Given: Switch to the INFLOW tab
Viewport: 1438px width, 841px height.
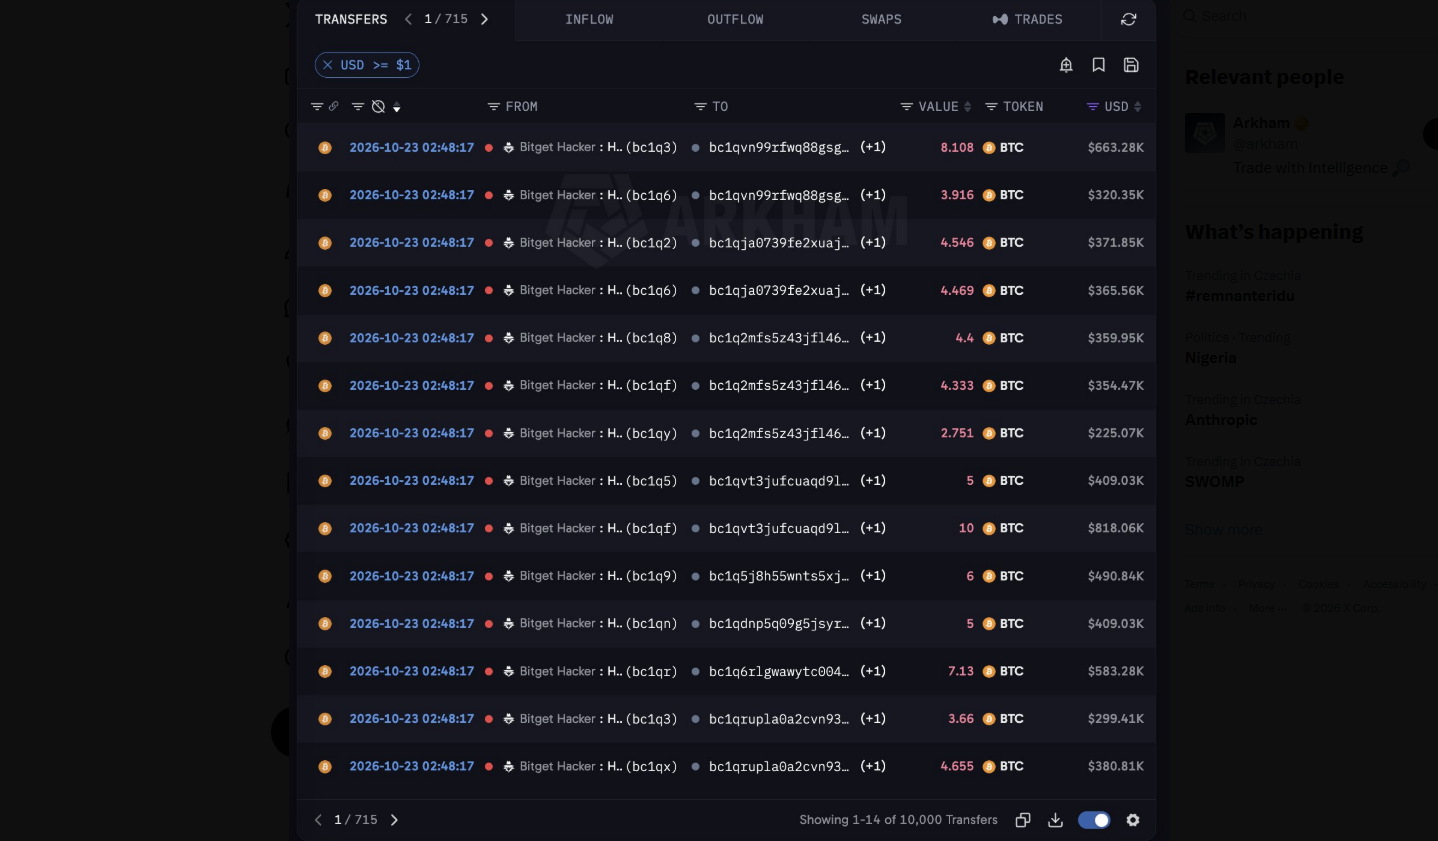Looking at the screenshot, I should point(589,19).
